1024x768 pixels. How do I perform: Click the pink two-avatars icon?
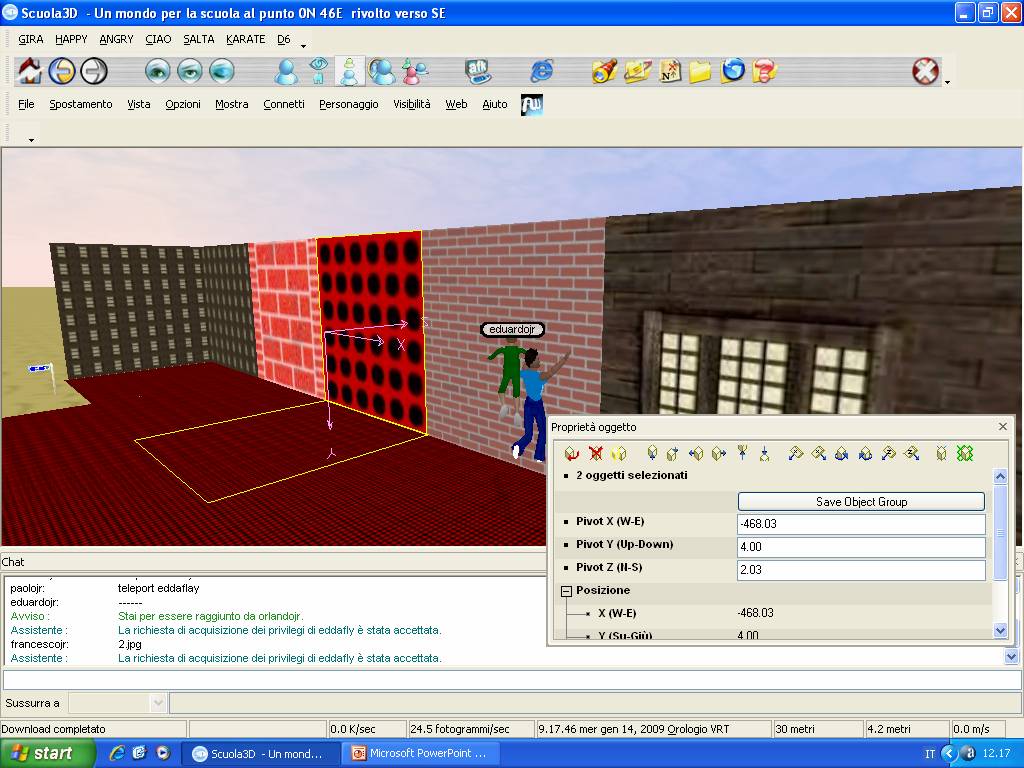pos(413,71)
